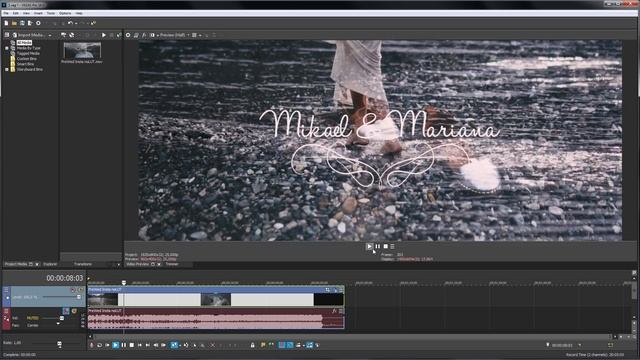Stop video in the preview window controls
640x360 pixels.
[385, 246]
